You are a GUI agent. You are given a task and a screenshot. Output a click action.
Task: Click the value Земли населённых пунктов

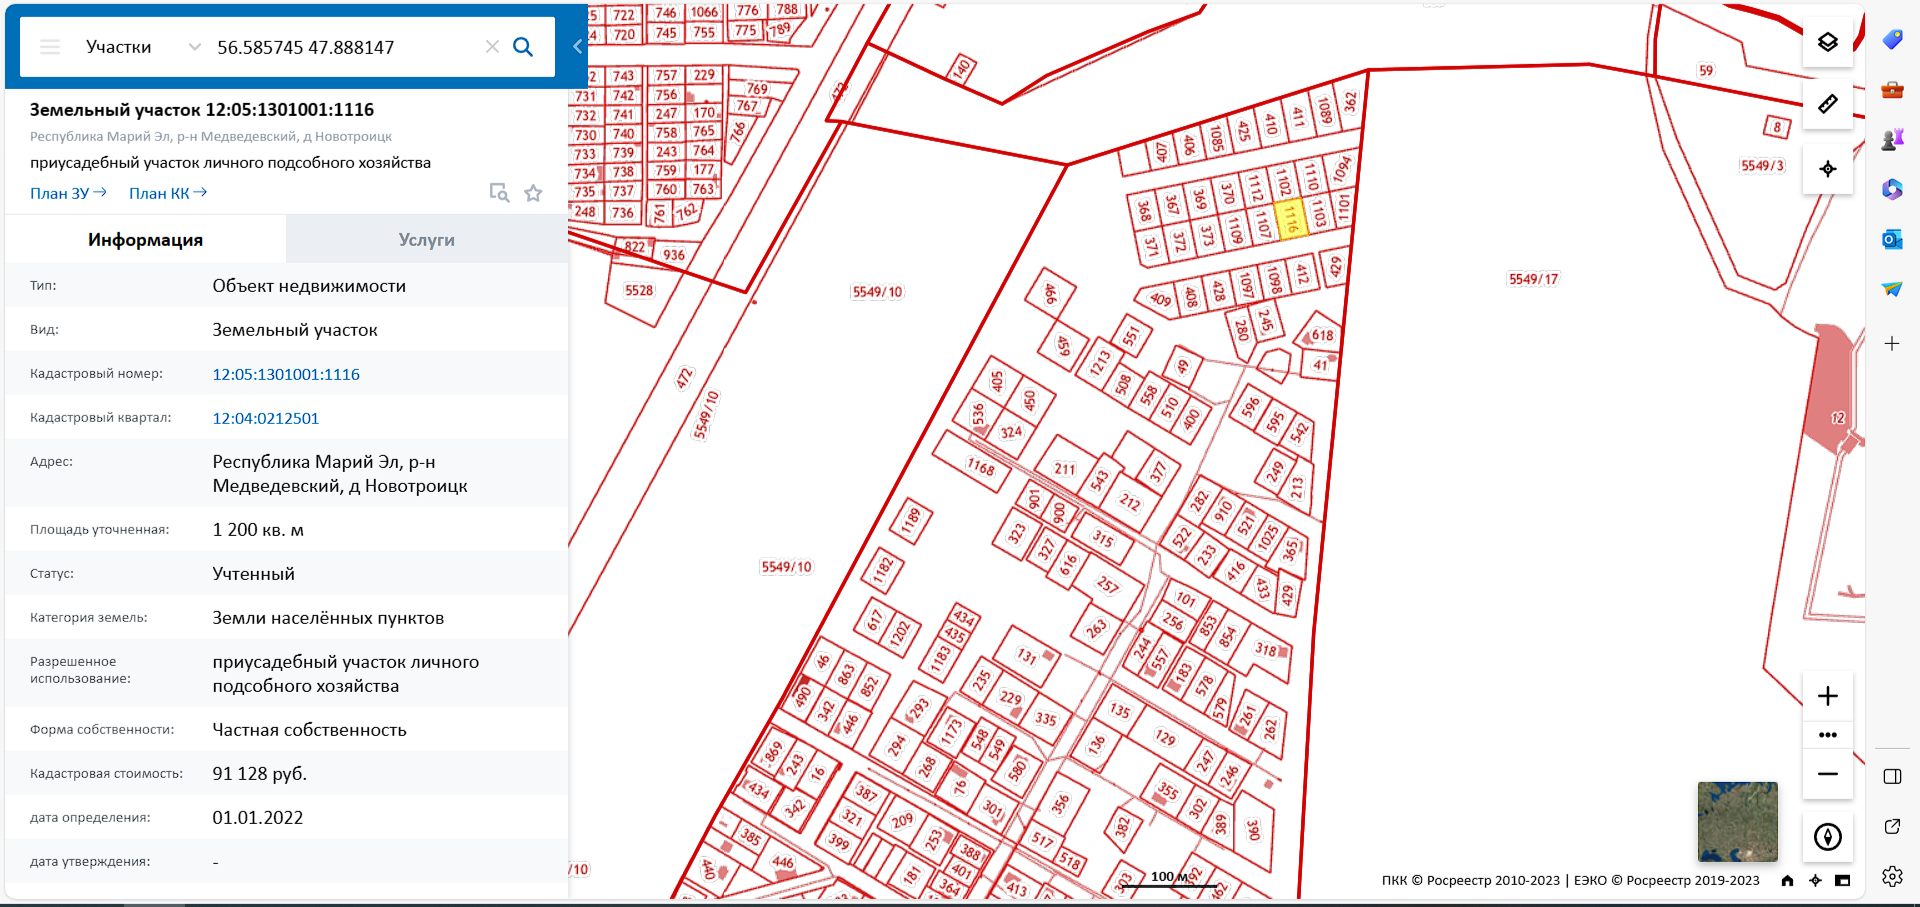point(328,618)
